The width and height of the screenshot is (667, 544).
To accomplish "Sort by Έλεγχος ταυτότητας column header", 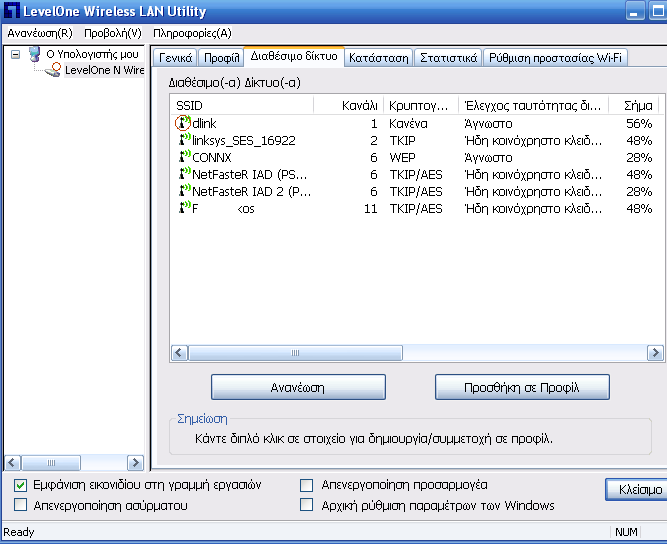I will (x=533, y=105).
